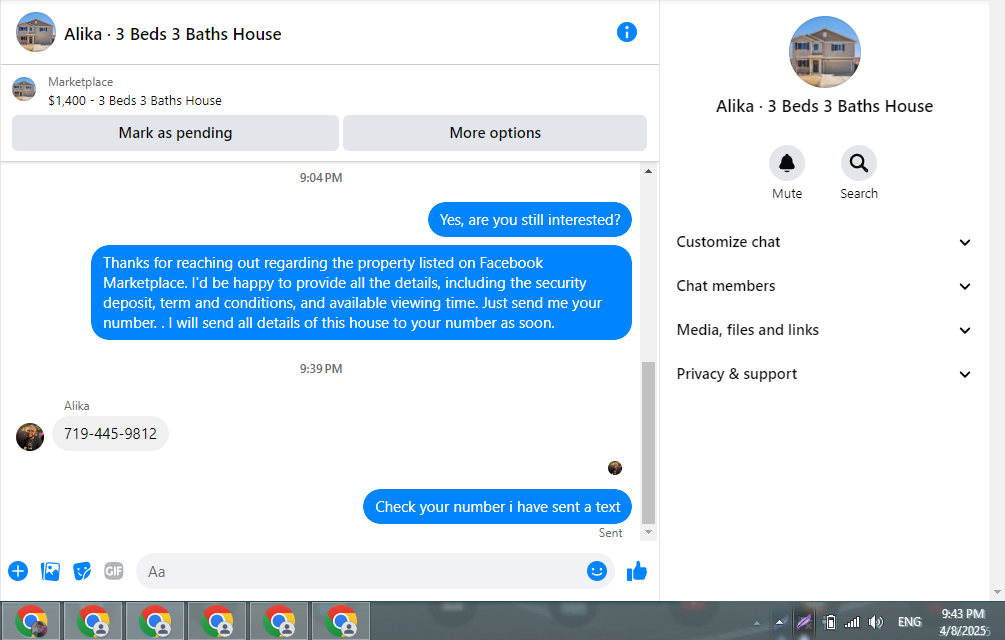Open more actions plus icon
The height and width of the screenshot is (640, 1005).
pyautogui.click(x=18, y=571)
